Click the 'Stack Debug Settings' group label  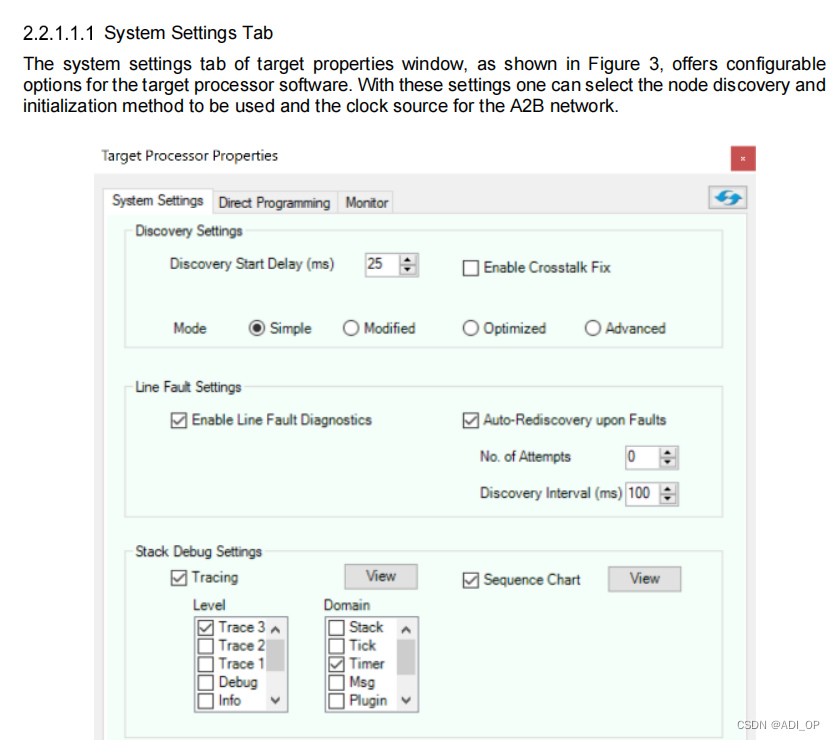click(198, 552)
